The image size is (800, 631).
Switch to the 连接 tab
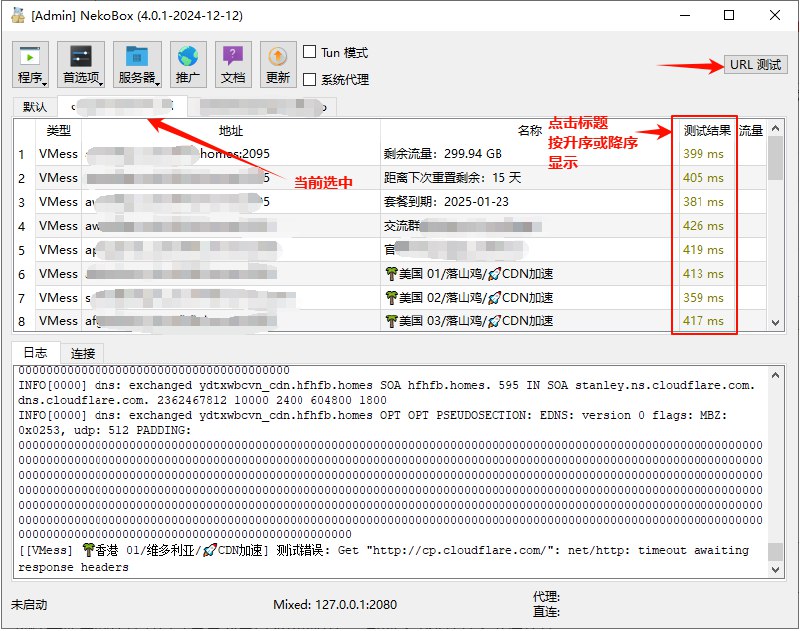pyautogui.click(x=83, y=353)
